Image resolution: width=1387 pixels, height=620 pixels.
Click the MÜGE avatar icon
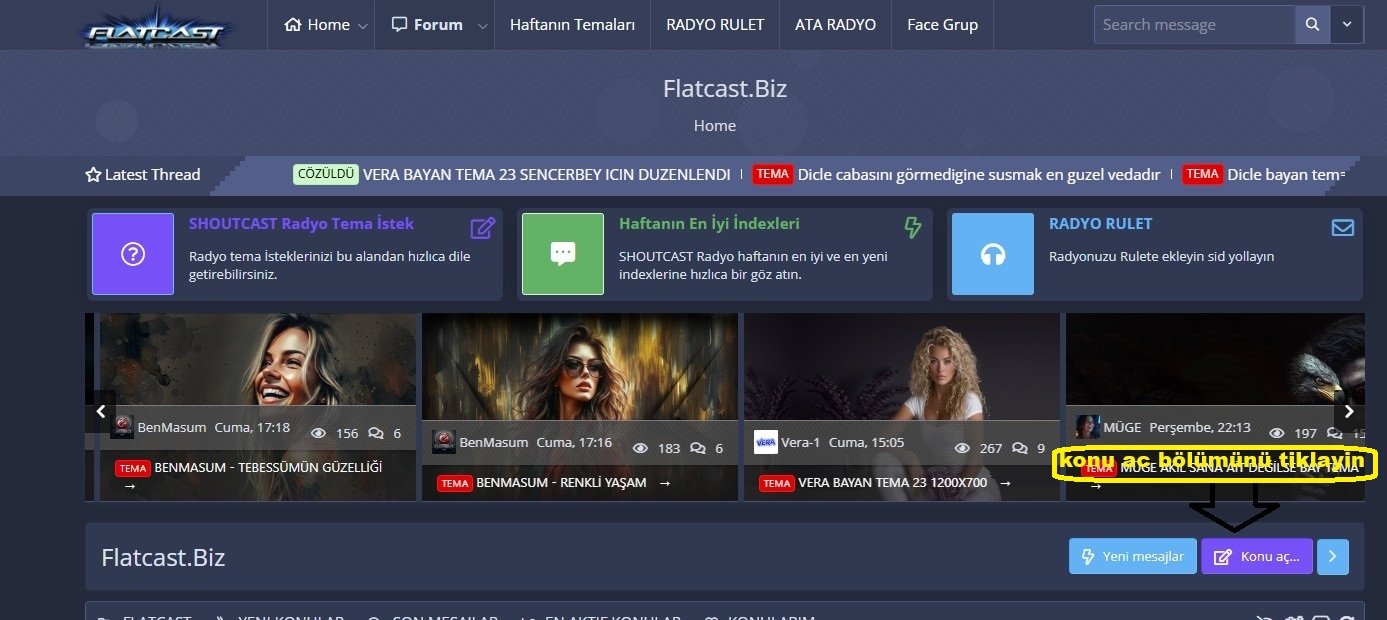(1088, 427)
